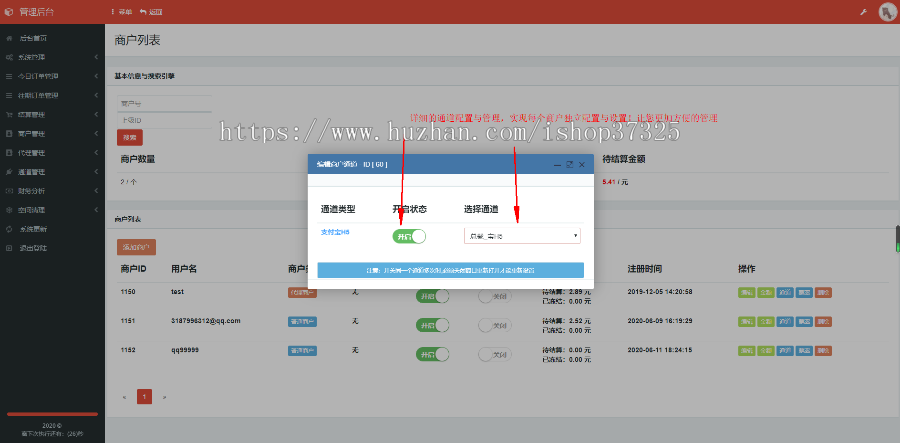The image size is (900, 443).
Task: Expand 系统管理 using its chevron
Action: tap(96, 57)
